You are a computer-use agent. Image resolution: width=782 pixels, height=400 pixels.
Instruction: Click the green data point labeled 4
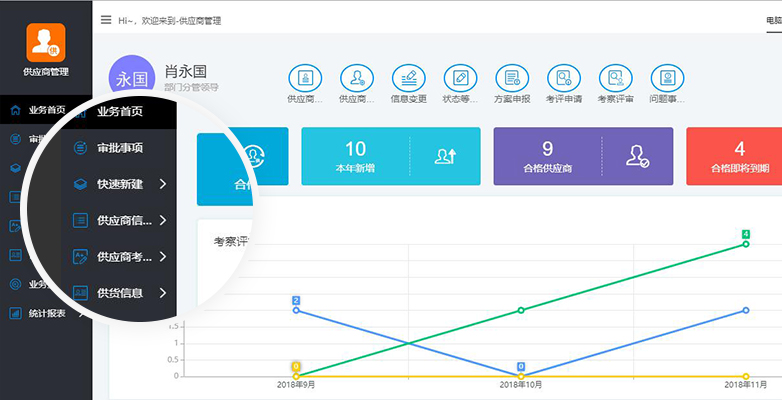[x=746, y=244]
